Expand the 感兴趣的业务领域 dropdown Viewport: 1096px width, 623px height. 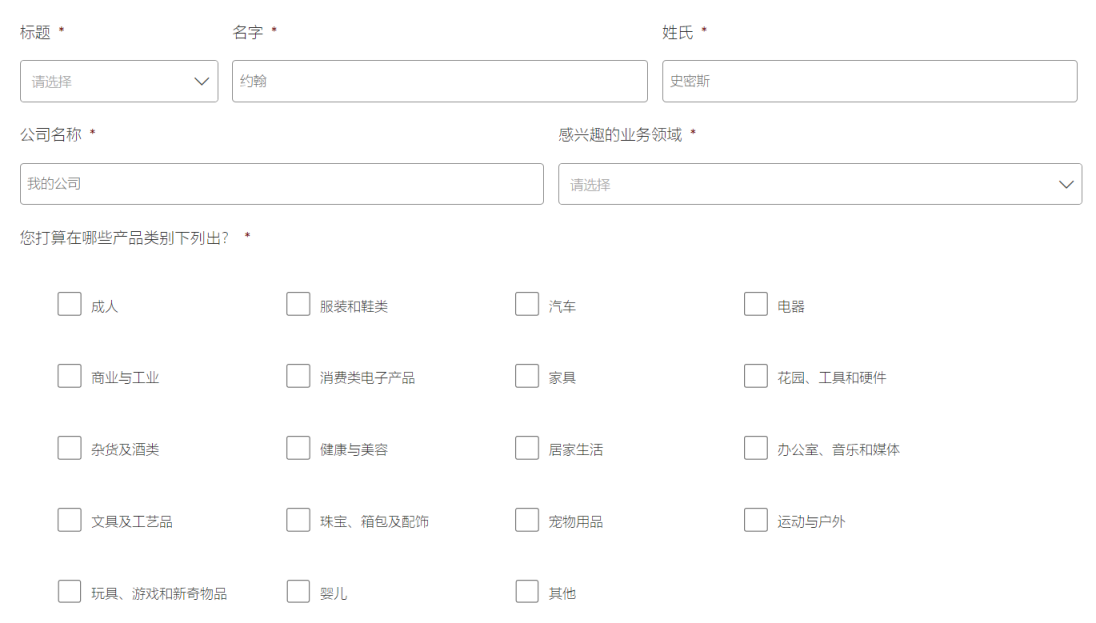tap(819, 184)
